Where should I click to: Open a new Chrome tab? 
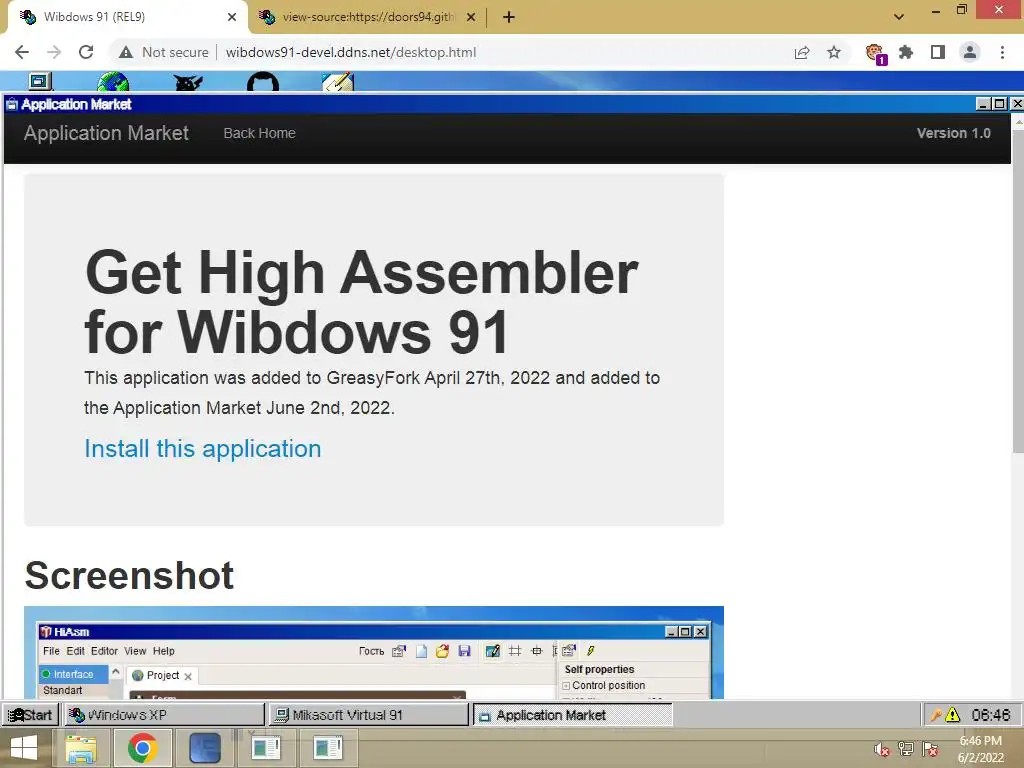click(x=509, y=17)
